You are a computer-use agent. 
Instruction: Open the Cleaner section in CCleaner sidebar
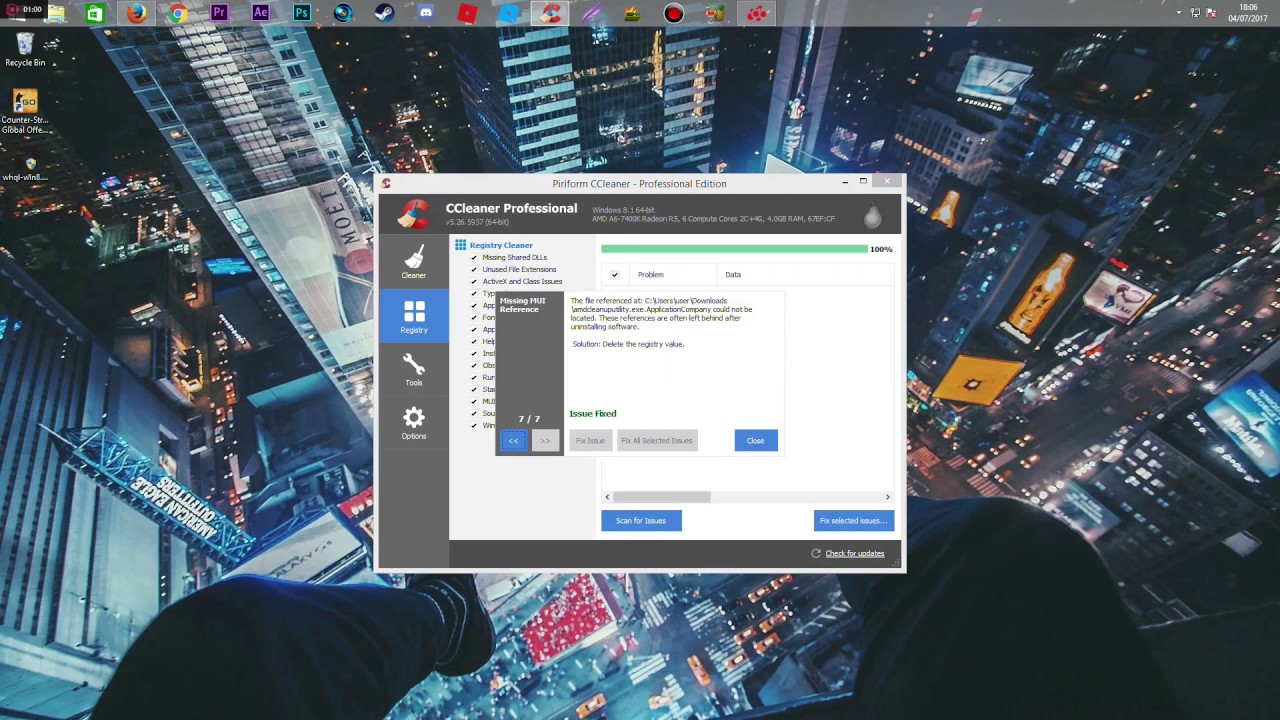click(x=413, y=262)
